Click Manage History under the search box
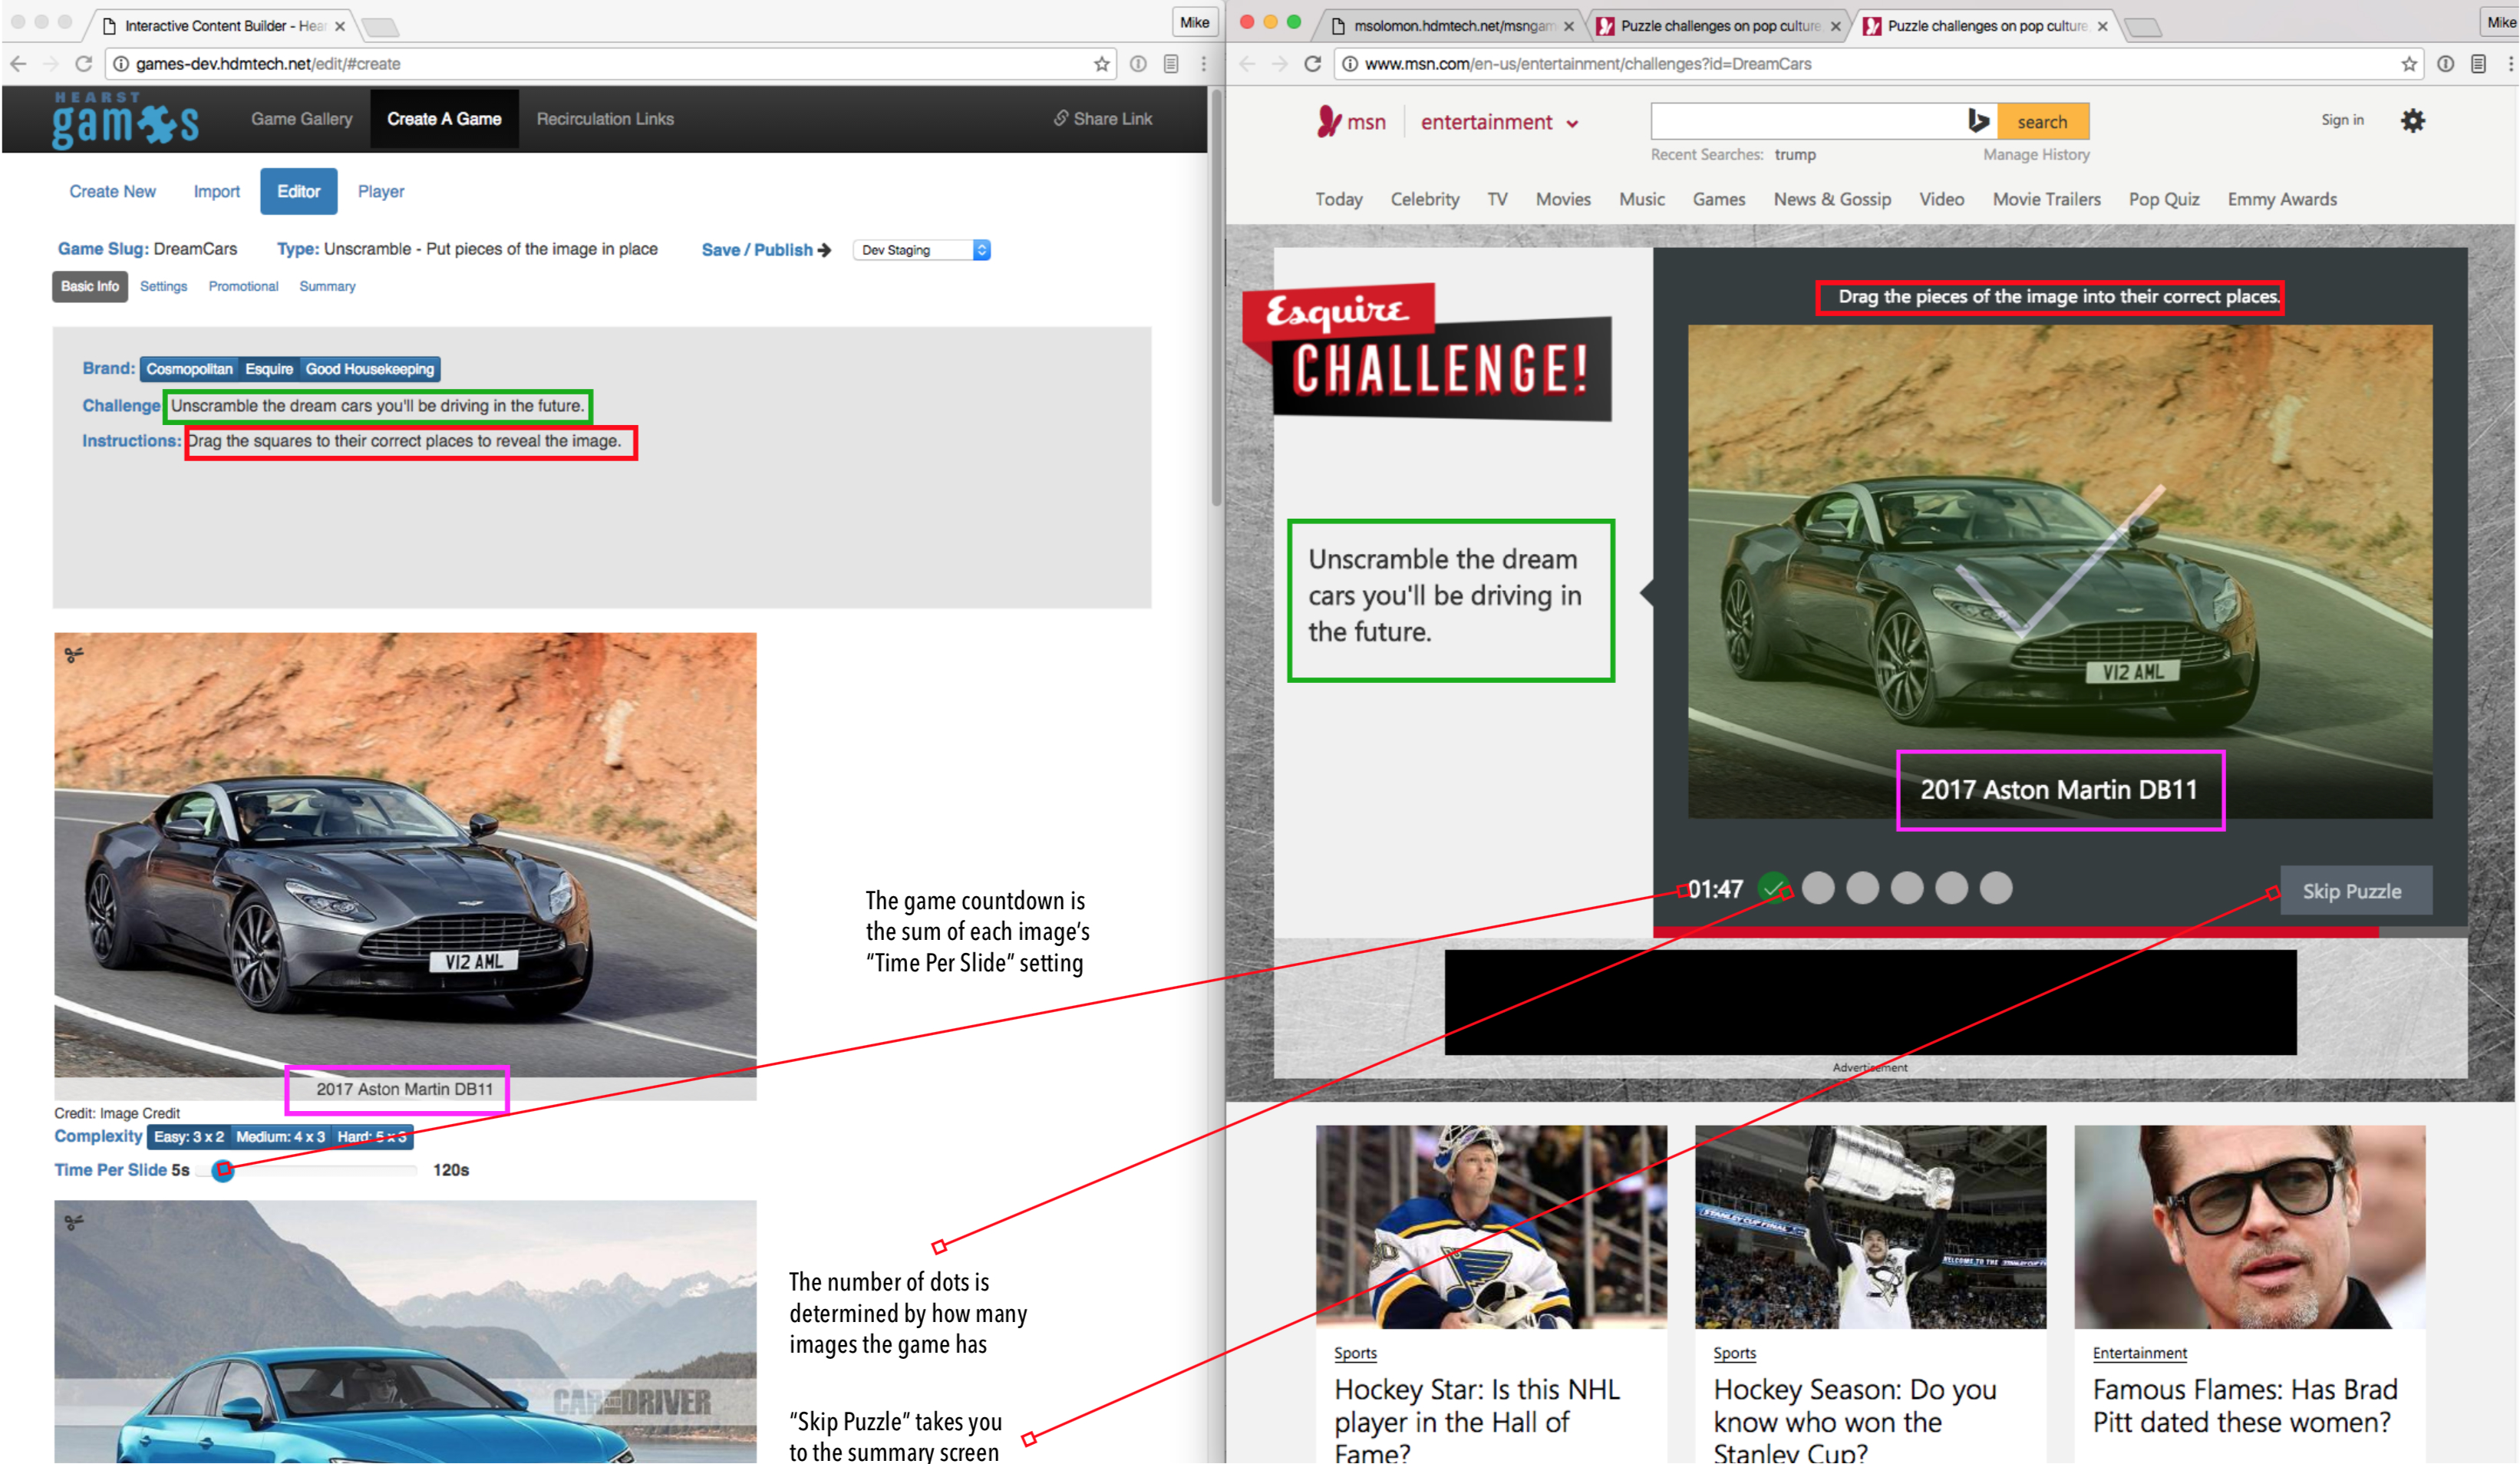Image resolution: width=2520 pixels, height=1464 pixels. pyautogui.click(x=2036, y=155)
